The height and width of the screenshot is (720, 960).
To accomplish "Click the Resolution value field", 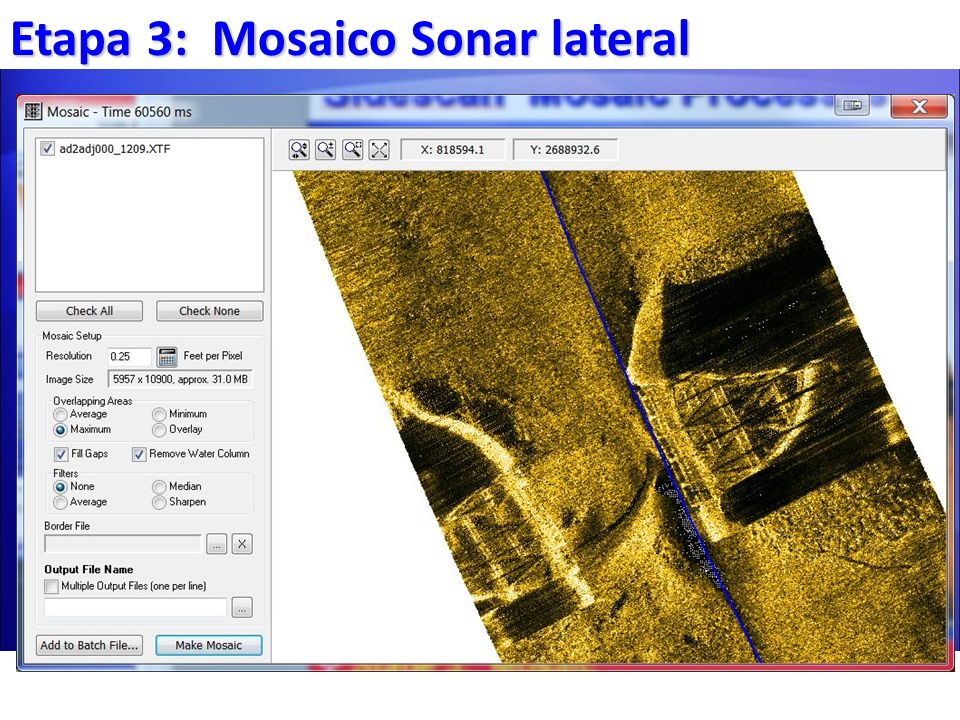I will (129, 356).
